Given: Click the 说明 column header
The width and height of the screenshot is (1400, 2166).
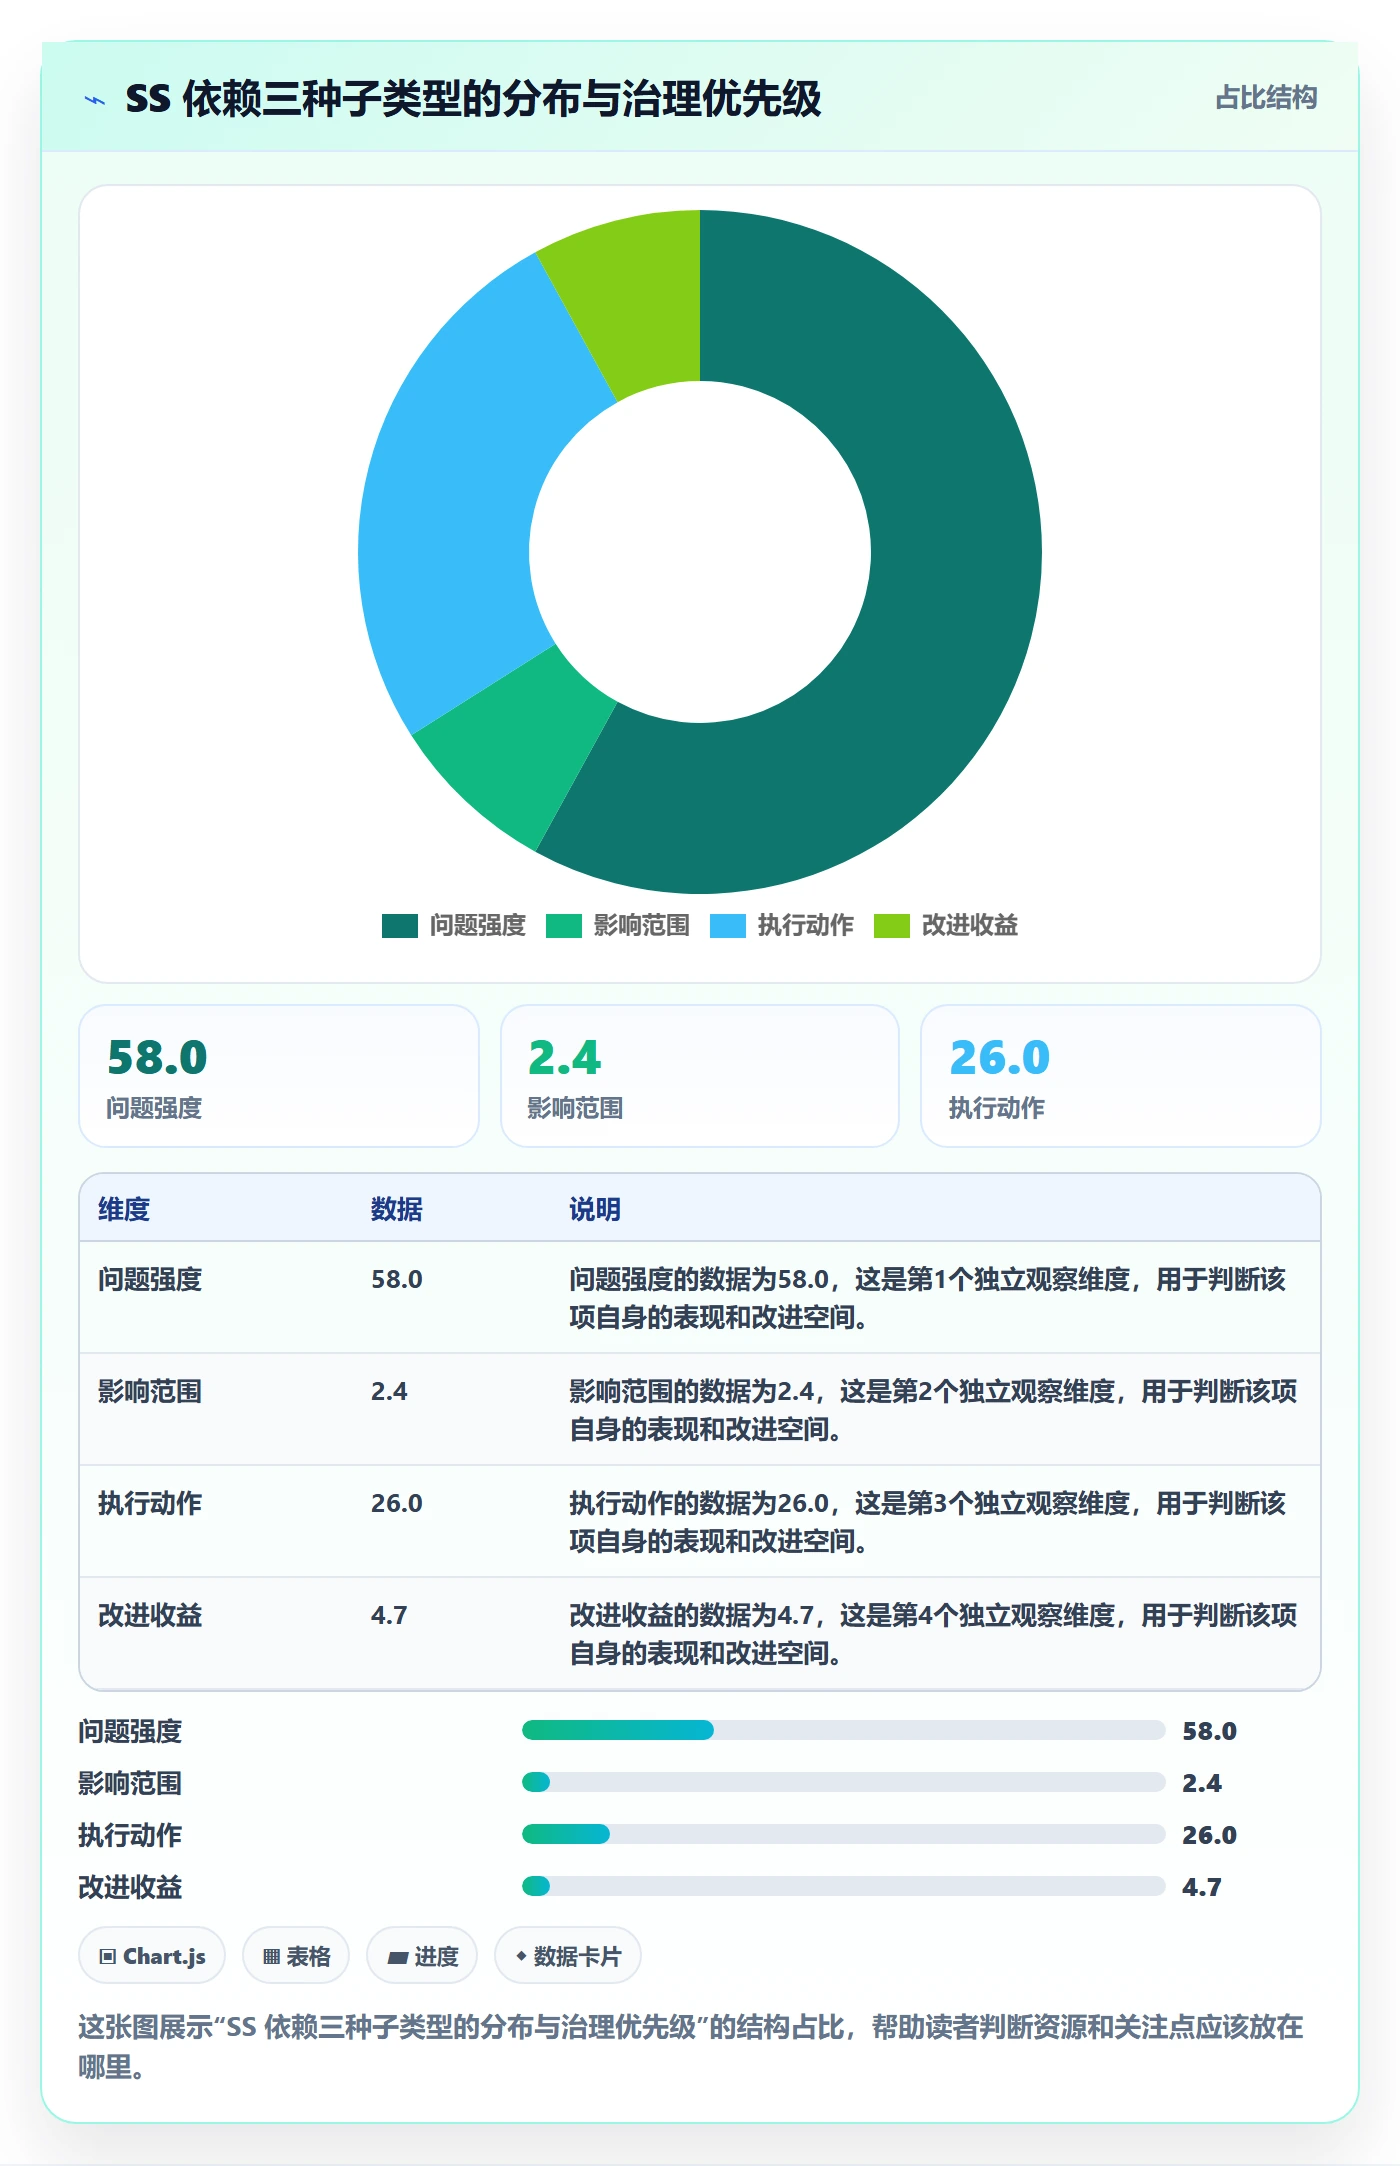Looking at the screenshot, I should [x=595, y=1209].
